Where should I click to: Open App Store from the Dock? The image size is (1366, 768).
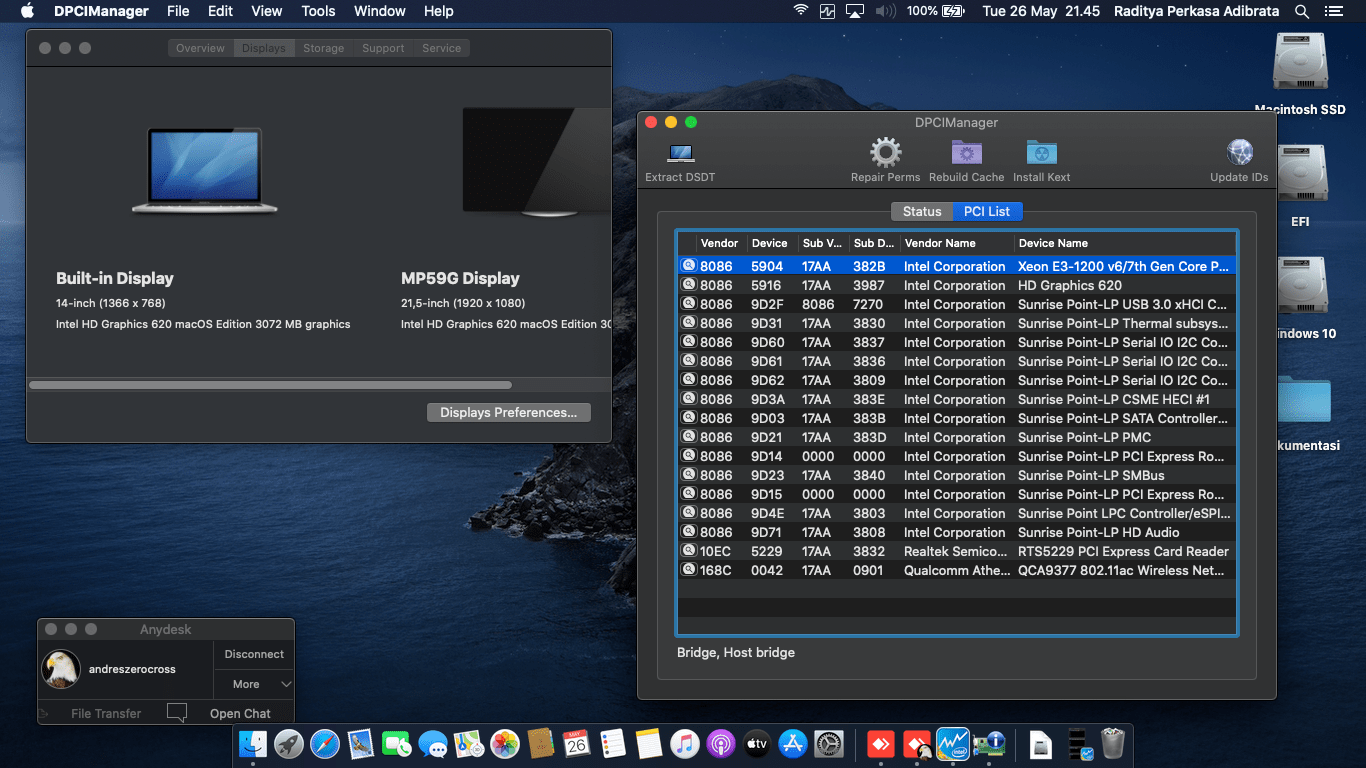tap(793, 744)
